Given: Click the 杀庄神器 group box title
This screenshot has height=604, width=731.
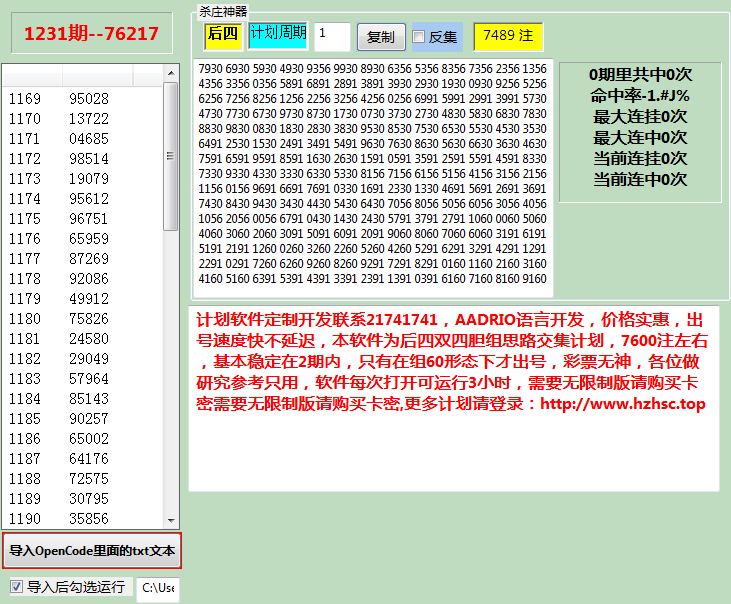Looking at the screenshot, I should pos(223,11).
